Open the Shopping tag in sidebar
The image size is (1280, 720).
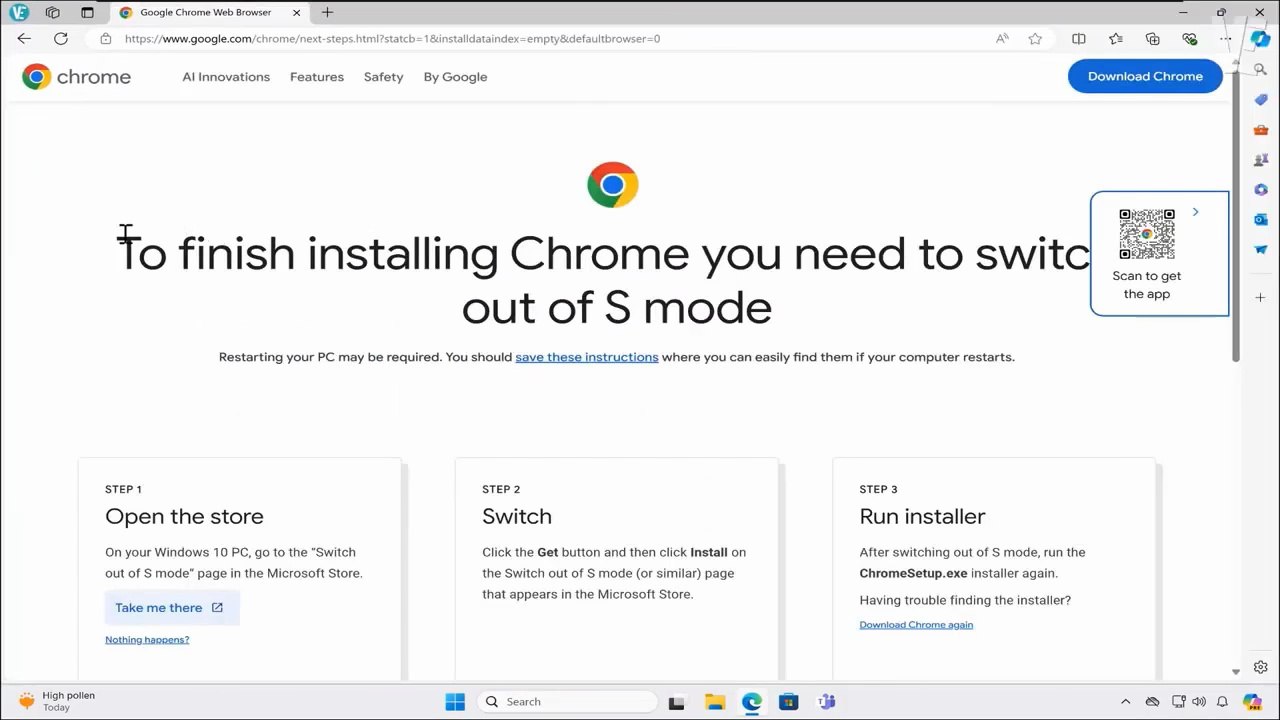tap(1261, 101)
